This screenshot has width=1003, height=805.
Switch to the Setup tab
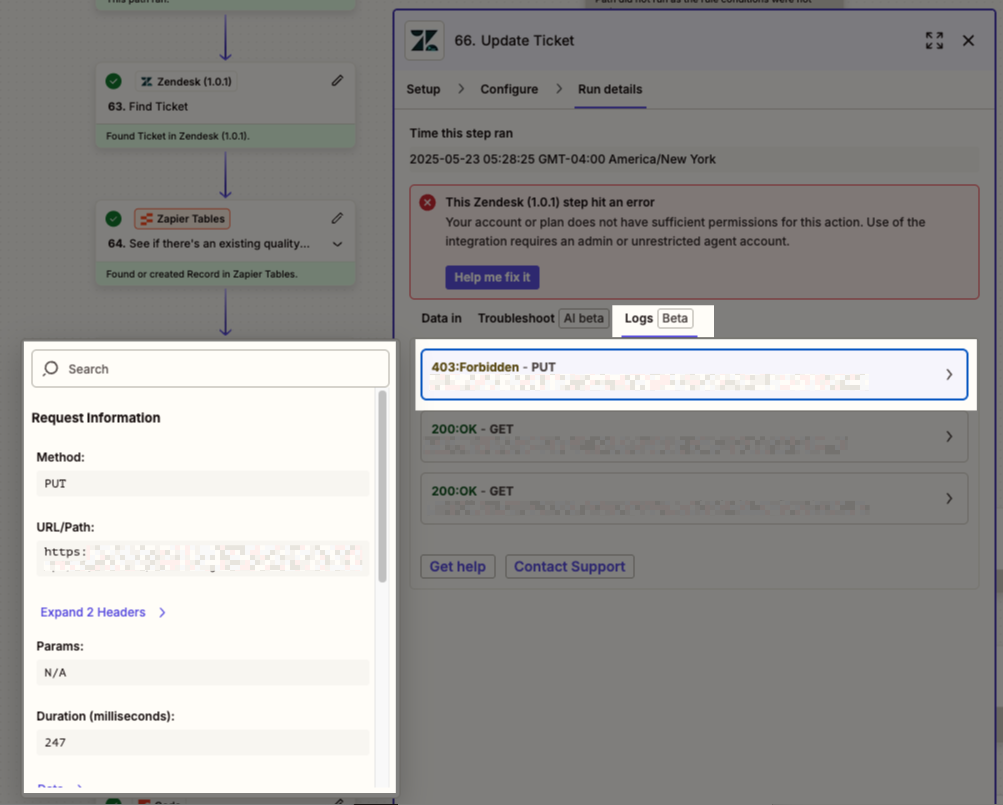[x=423, y=89]
